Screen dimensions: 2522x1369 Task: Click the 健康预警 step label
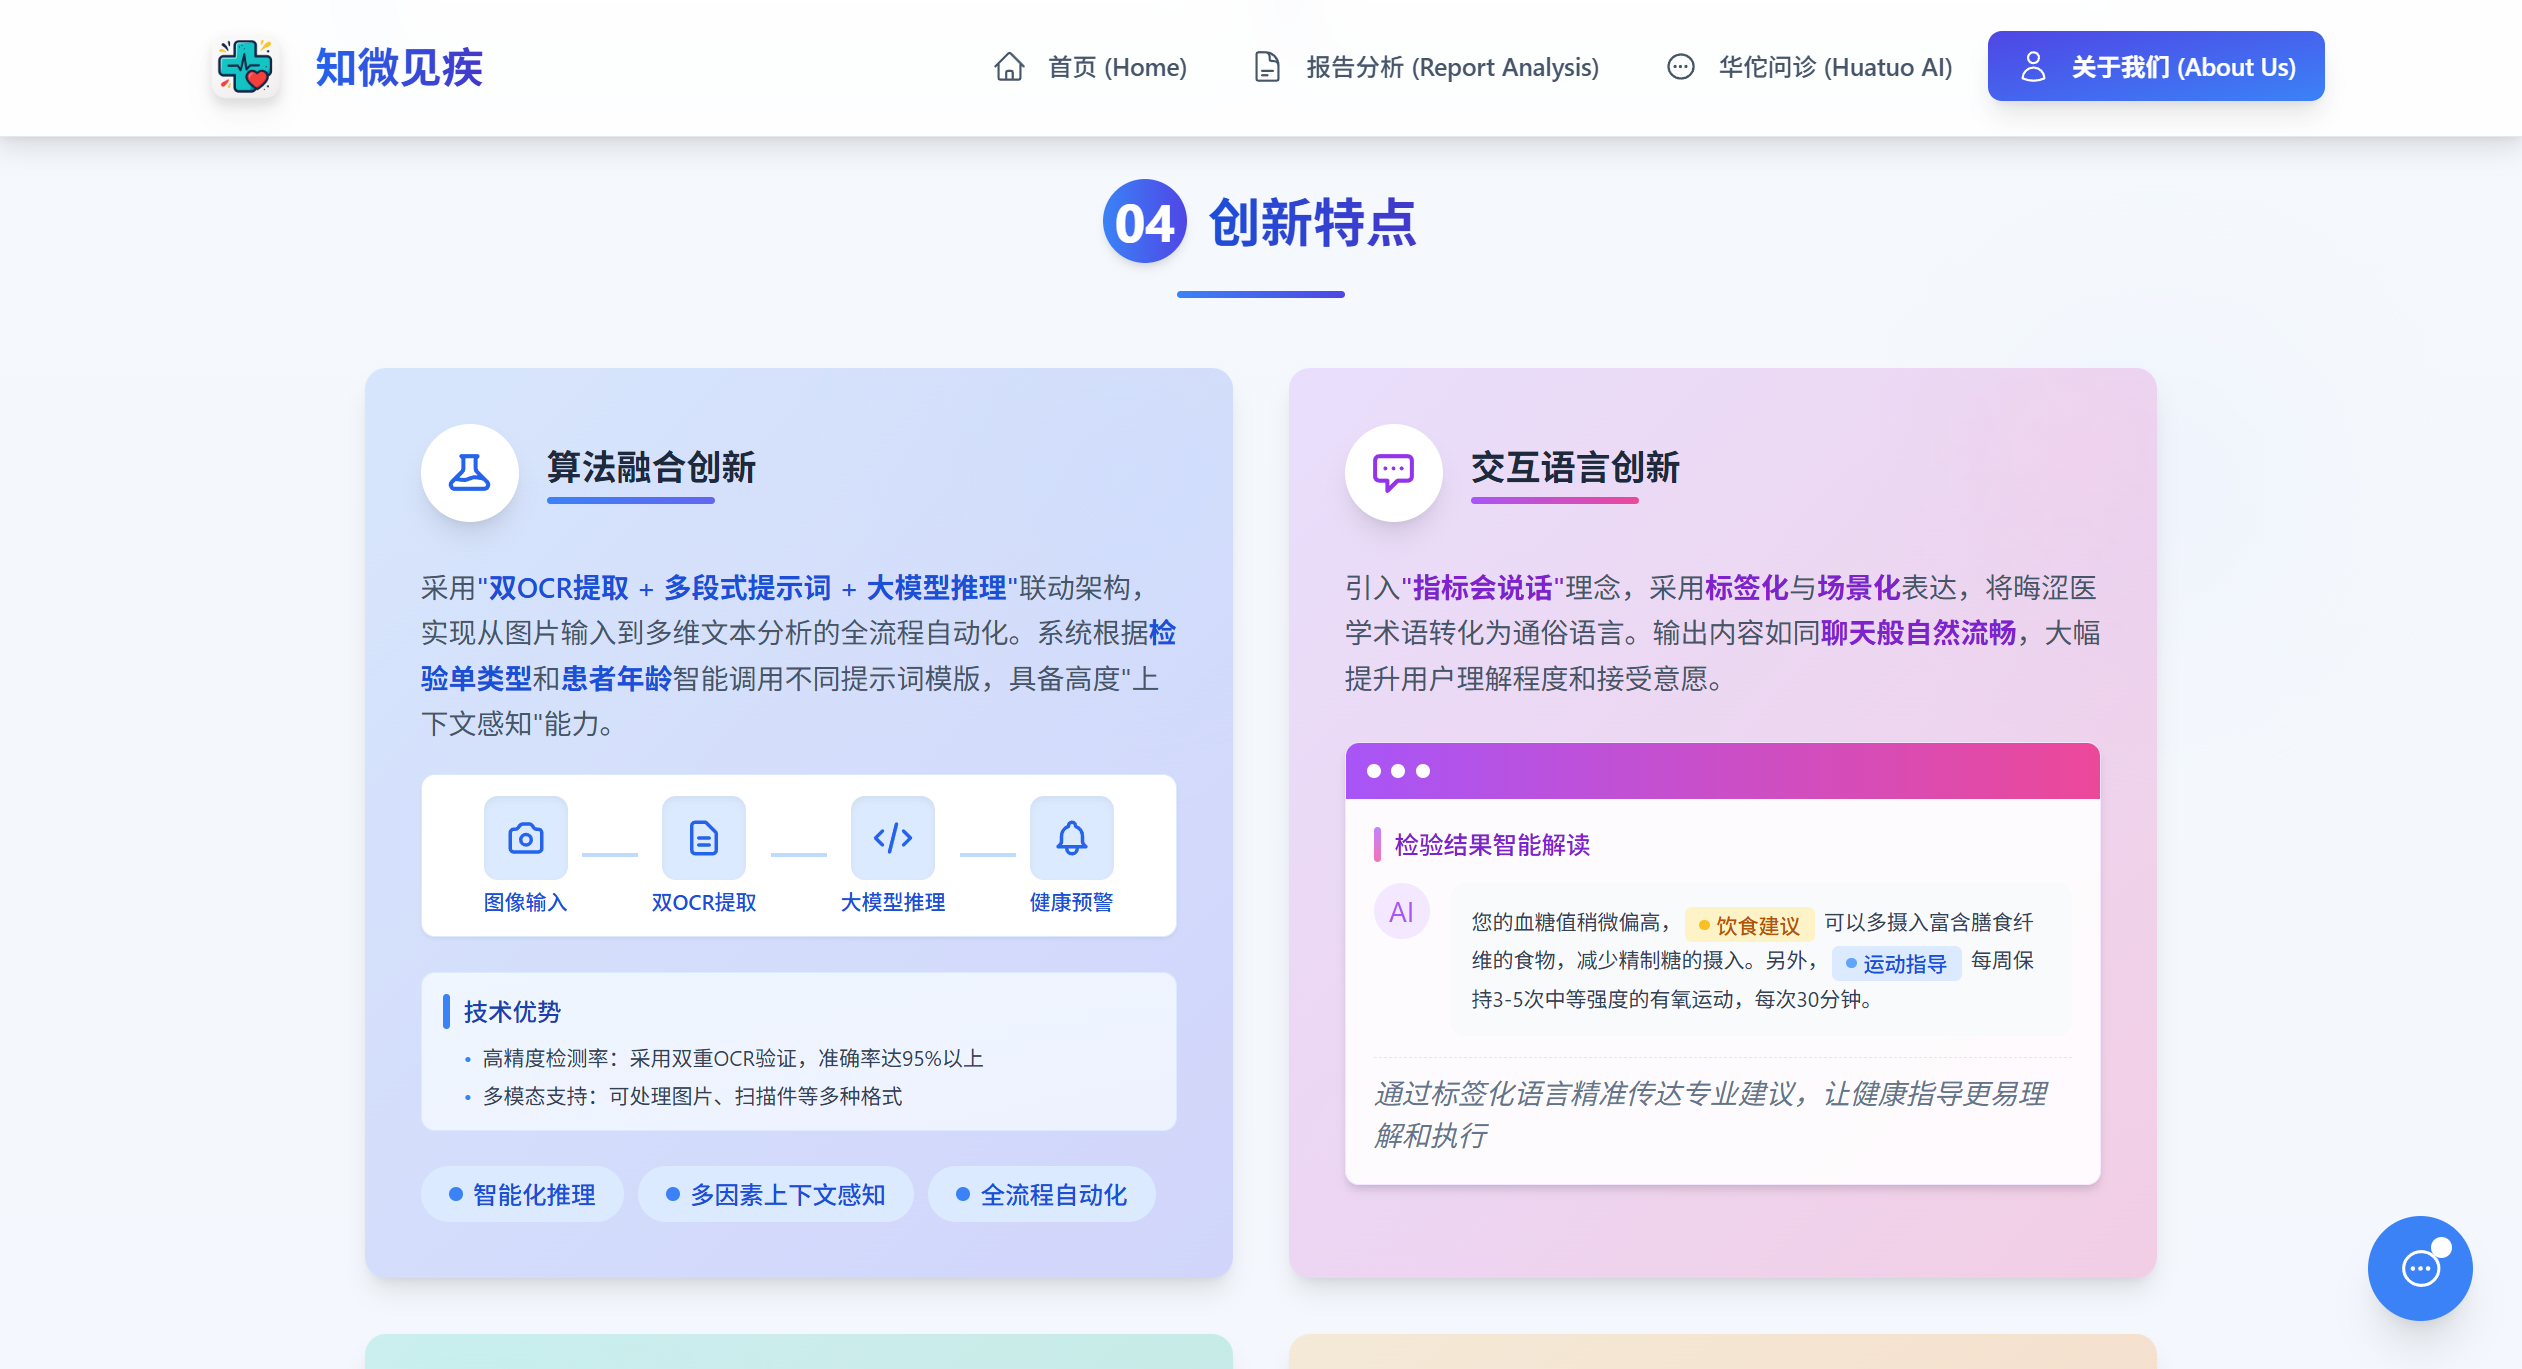pos(1072,902)
